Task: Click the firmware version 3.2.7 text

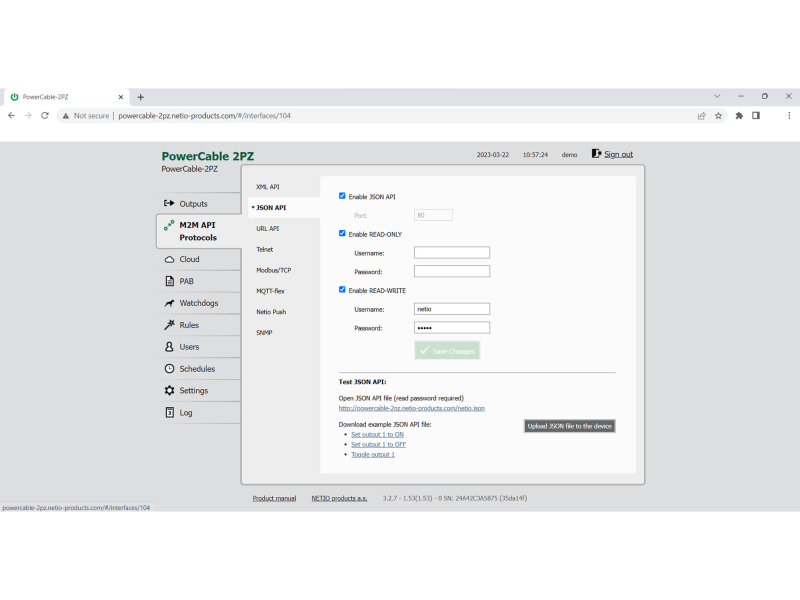Action: [455, 498]
